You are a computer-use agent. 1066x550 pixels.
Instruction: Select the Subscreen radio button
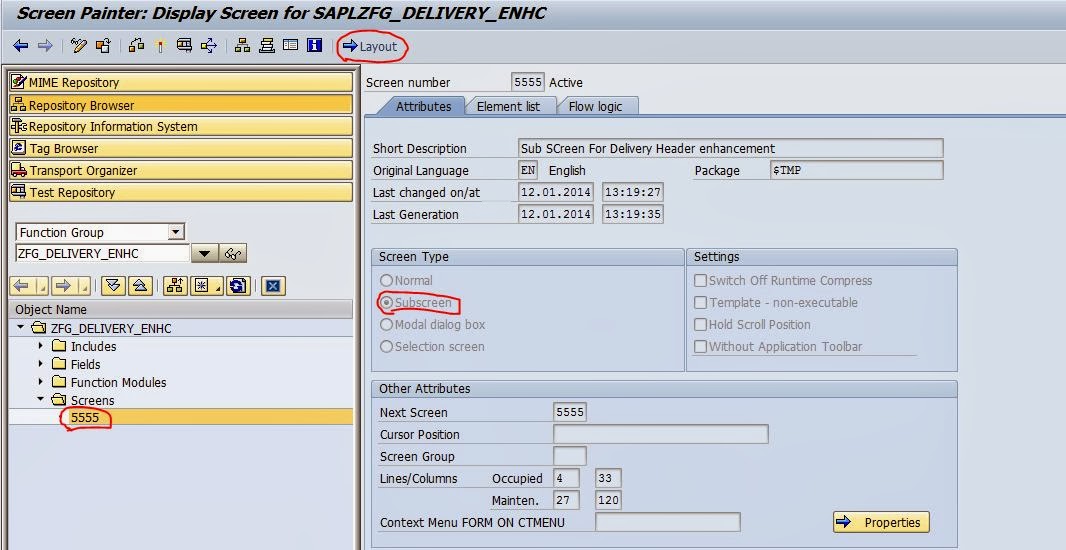pyautogui.click(x=386, y=303)
